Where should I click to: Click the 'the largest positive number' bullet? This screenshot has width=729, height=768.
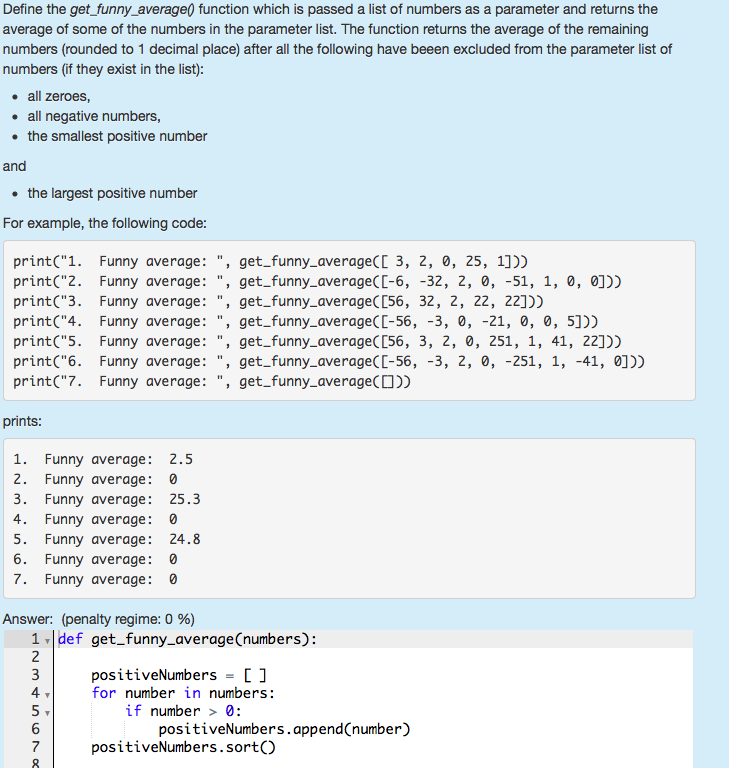pos(112,193)
